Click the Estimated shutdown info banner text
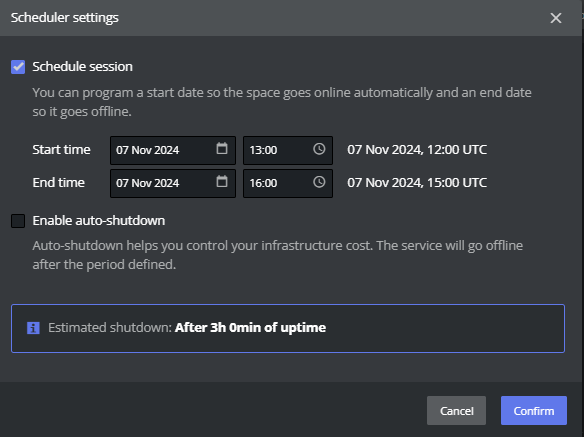This screenshot has height=437, width=584. click(x=187, y=327)
